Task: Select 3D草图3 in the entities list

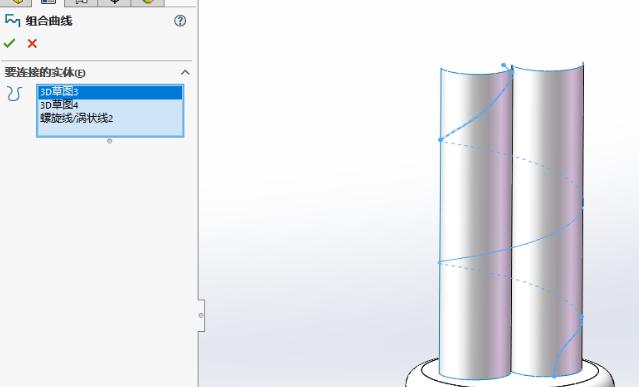Action: [x=110, y=92]
